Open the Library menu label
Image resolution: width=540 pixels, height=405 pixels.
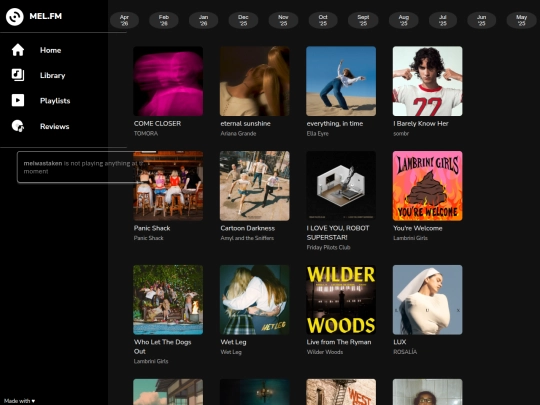coord(52,75)
